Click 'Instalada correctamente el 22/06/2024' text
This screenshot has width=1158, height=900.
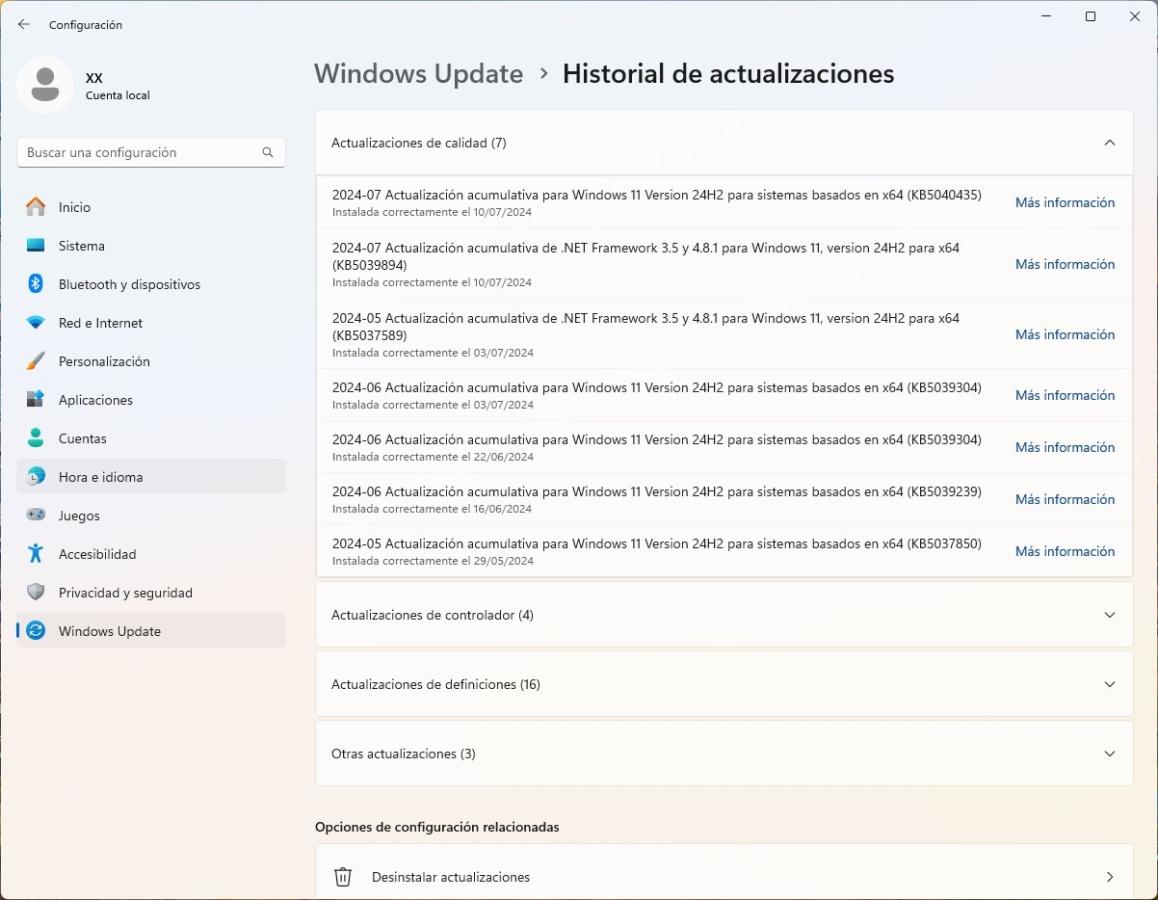433,457
